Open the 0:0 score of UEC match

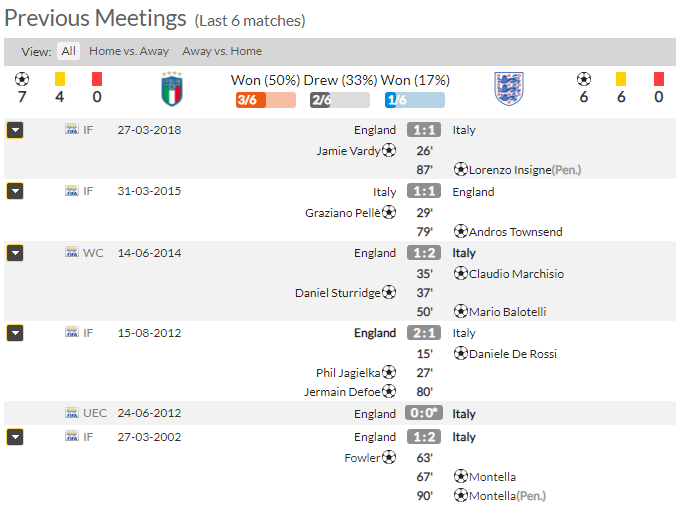point(424,413)
